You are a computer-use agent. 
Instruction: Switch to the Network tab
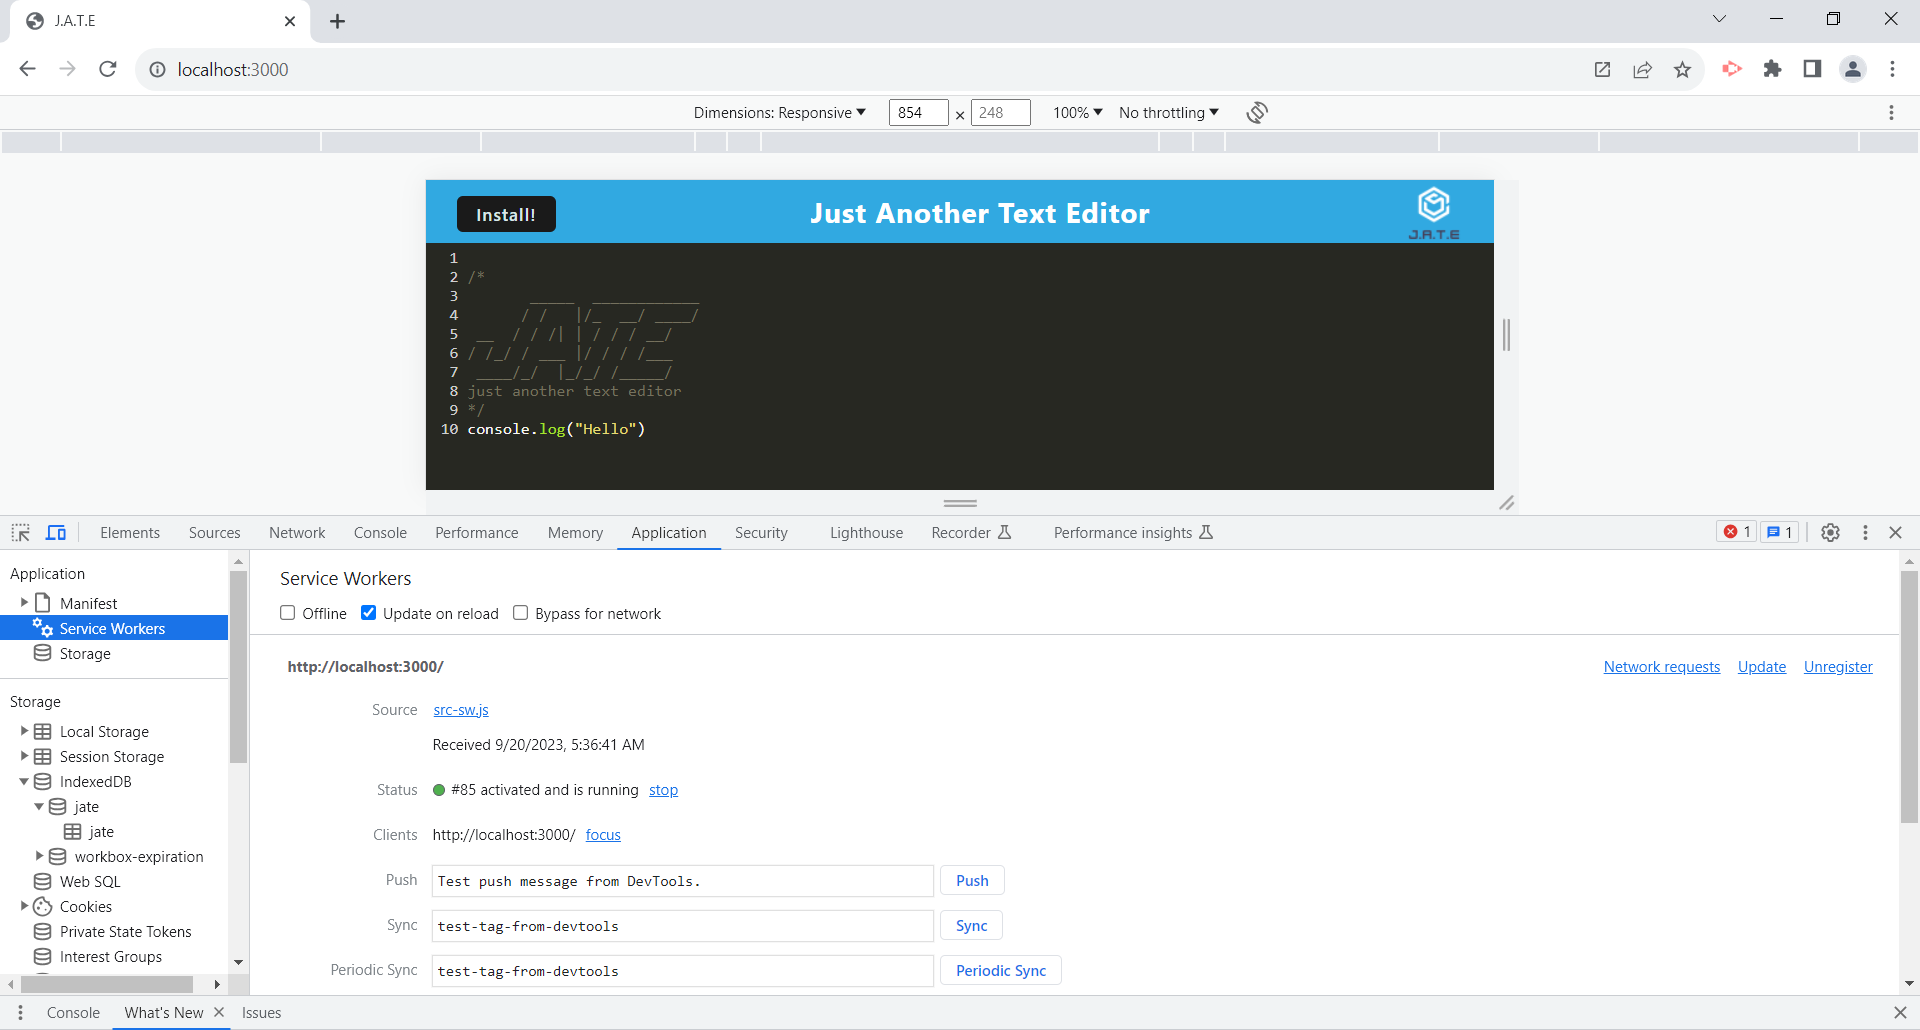(x=297, y=532)
